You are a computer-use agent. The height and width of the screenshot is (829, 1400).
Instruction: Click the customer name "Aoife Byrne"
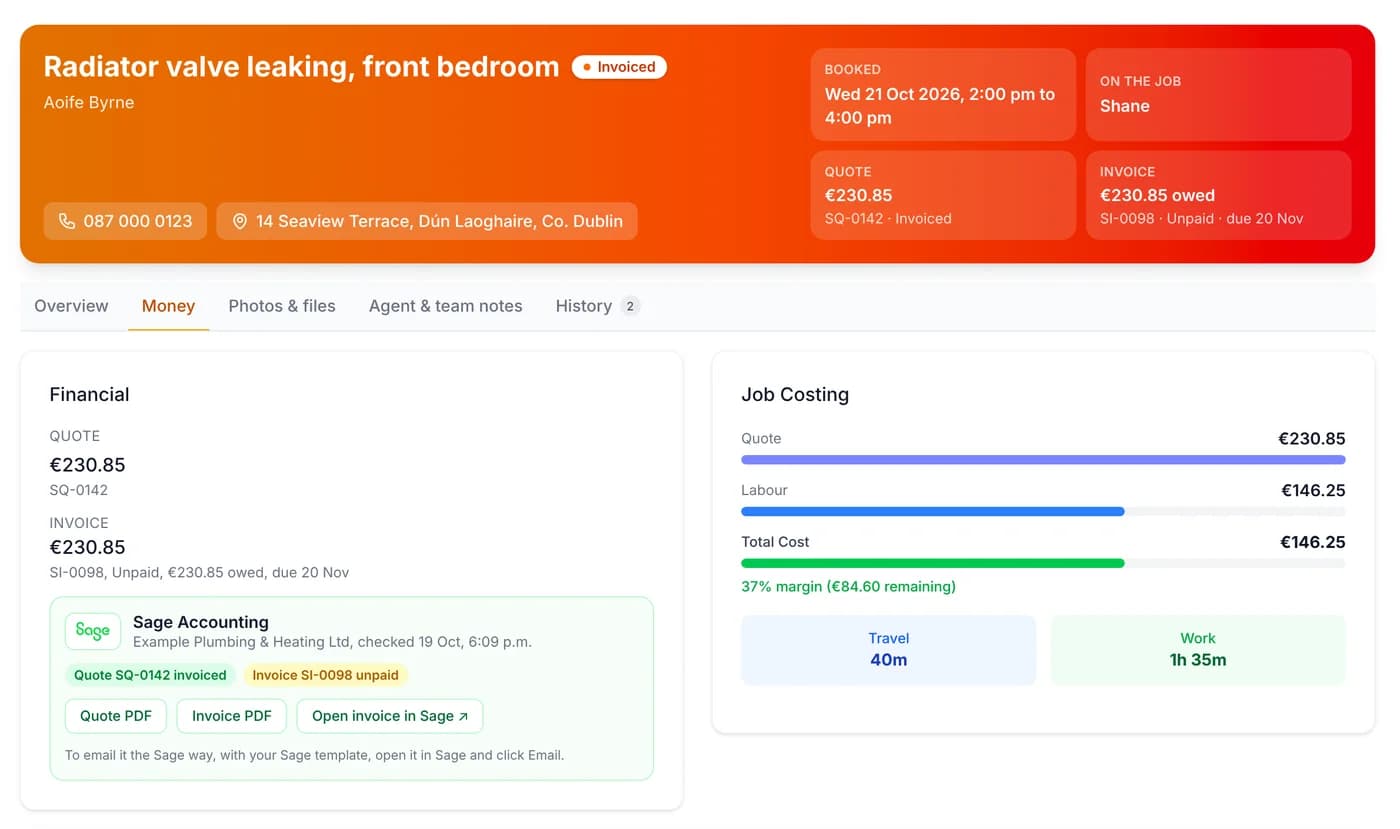point(89,102)
